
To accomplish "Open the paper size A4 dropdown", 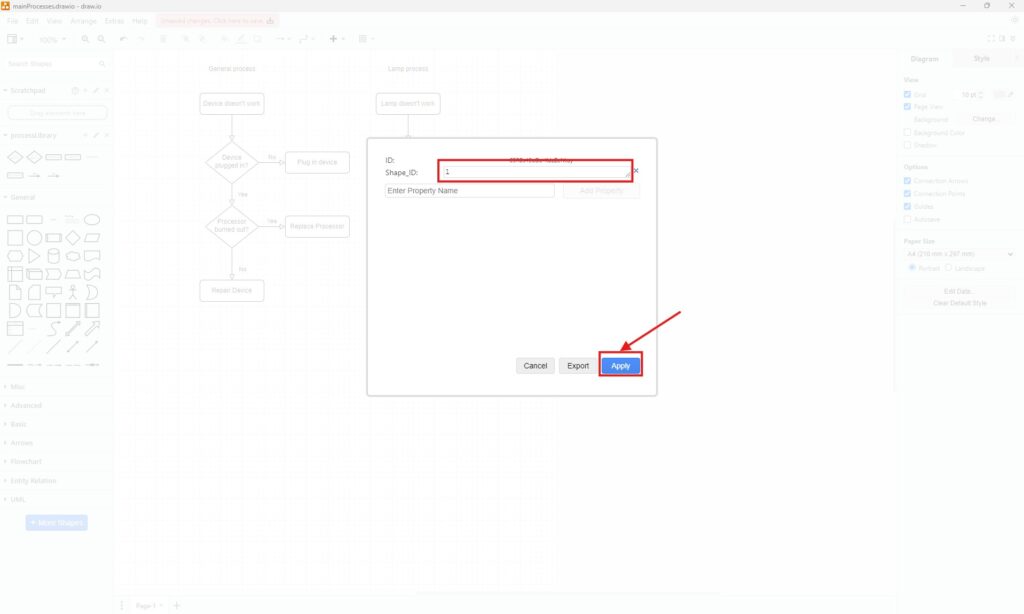I will click(959, 254).
